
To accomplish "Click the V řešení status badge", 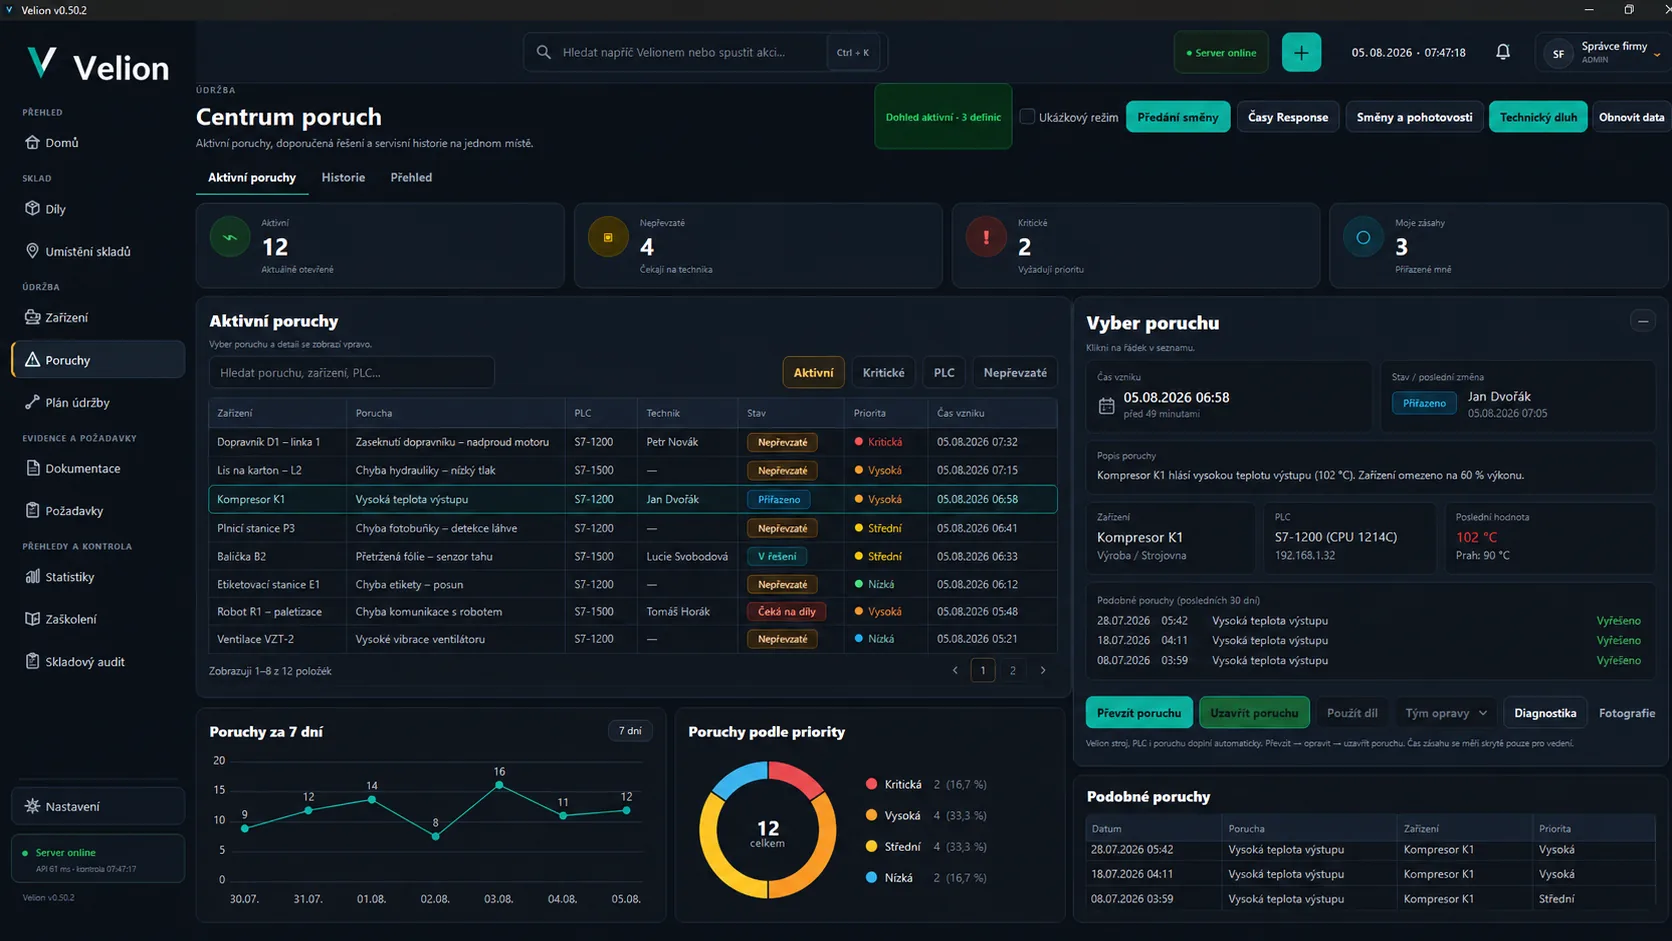I will (777, 556).
